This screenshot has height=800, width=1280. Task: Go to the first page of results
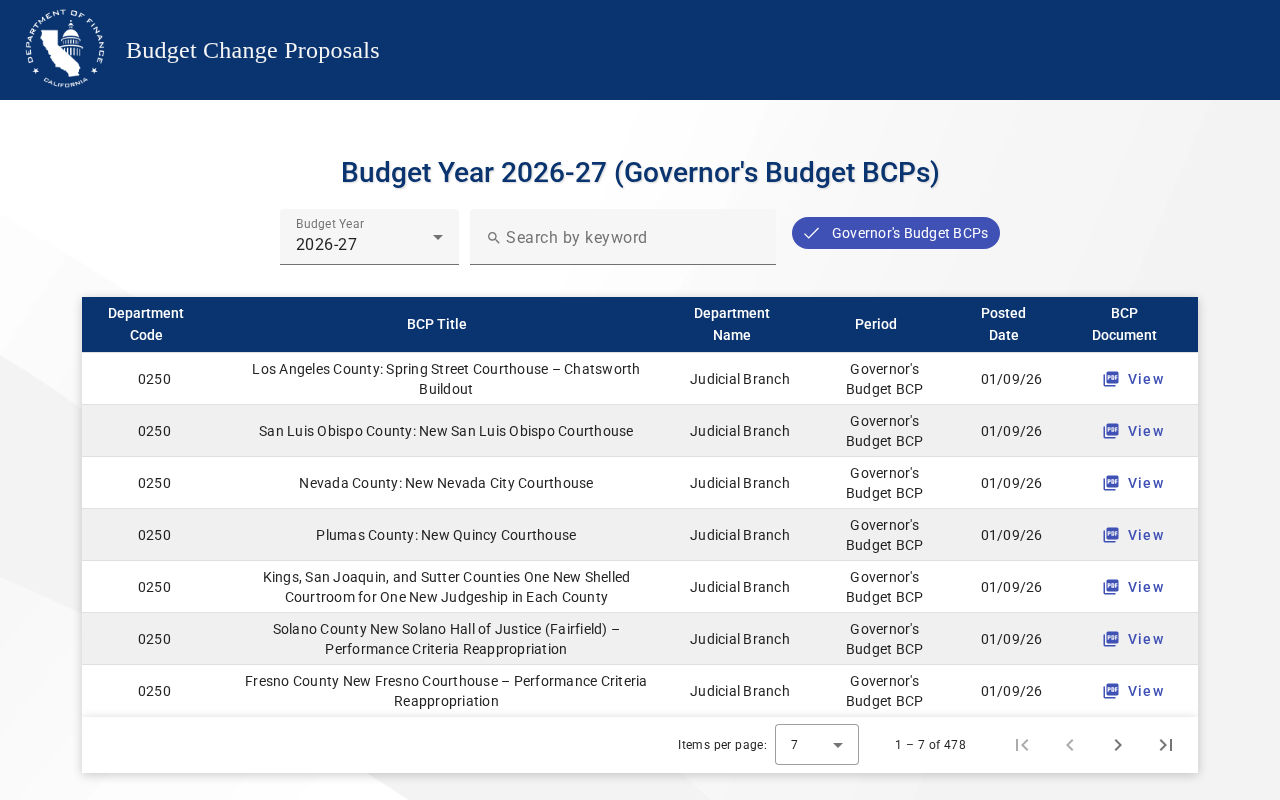tap(1022, 745)
